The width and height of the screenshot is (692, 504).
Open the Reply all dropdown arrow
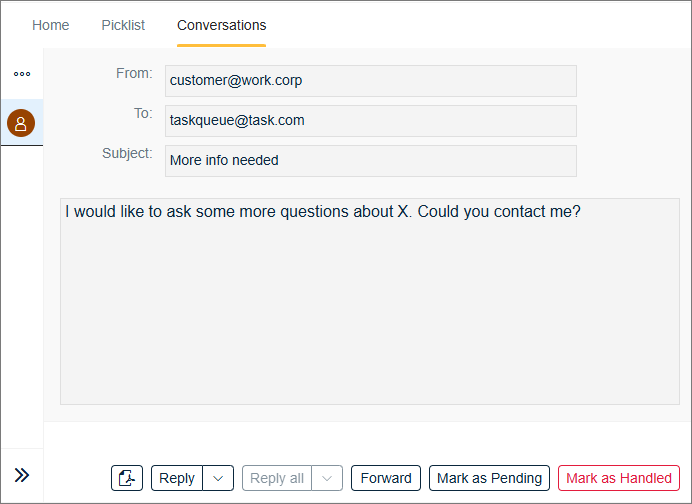[327, 478]
